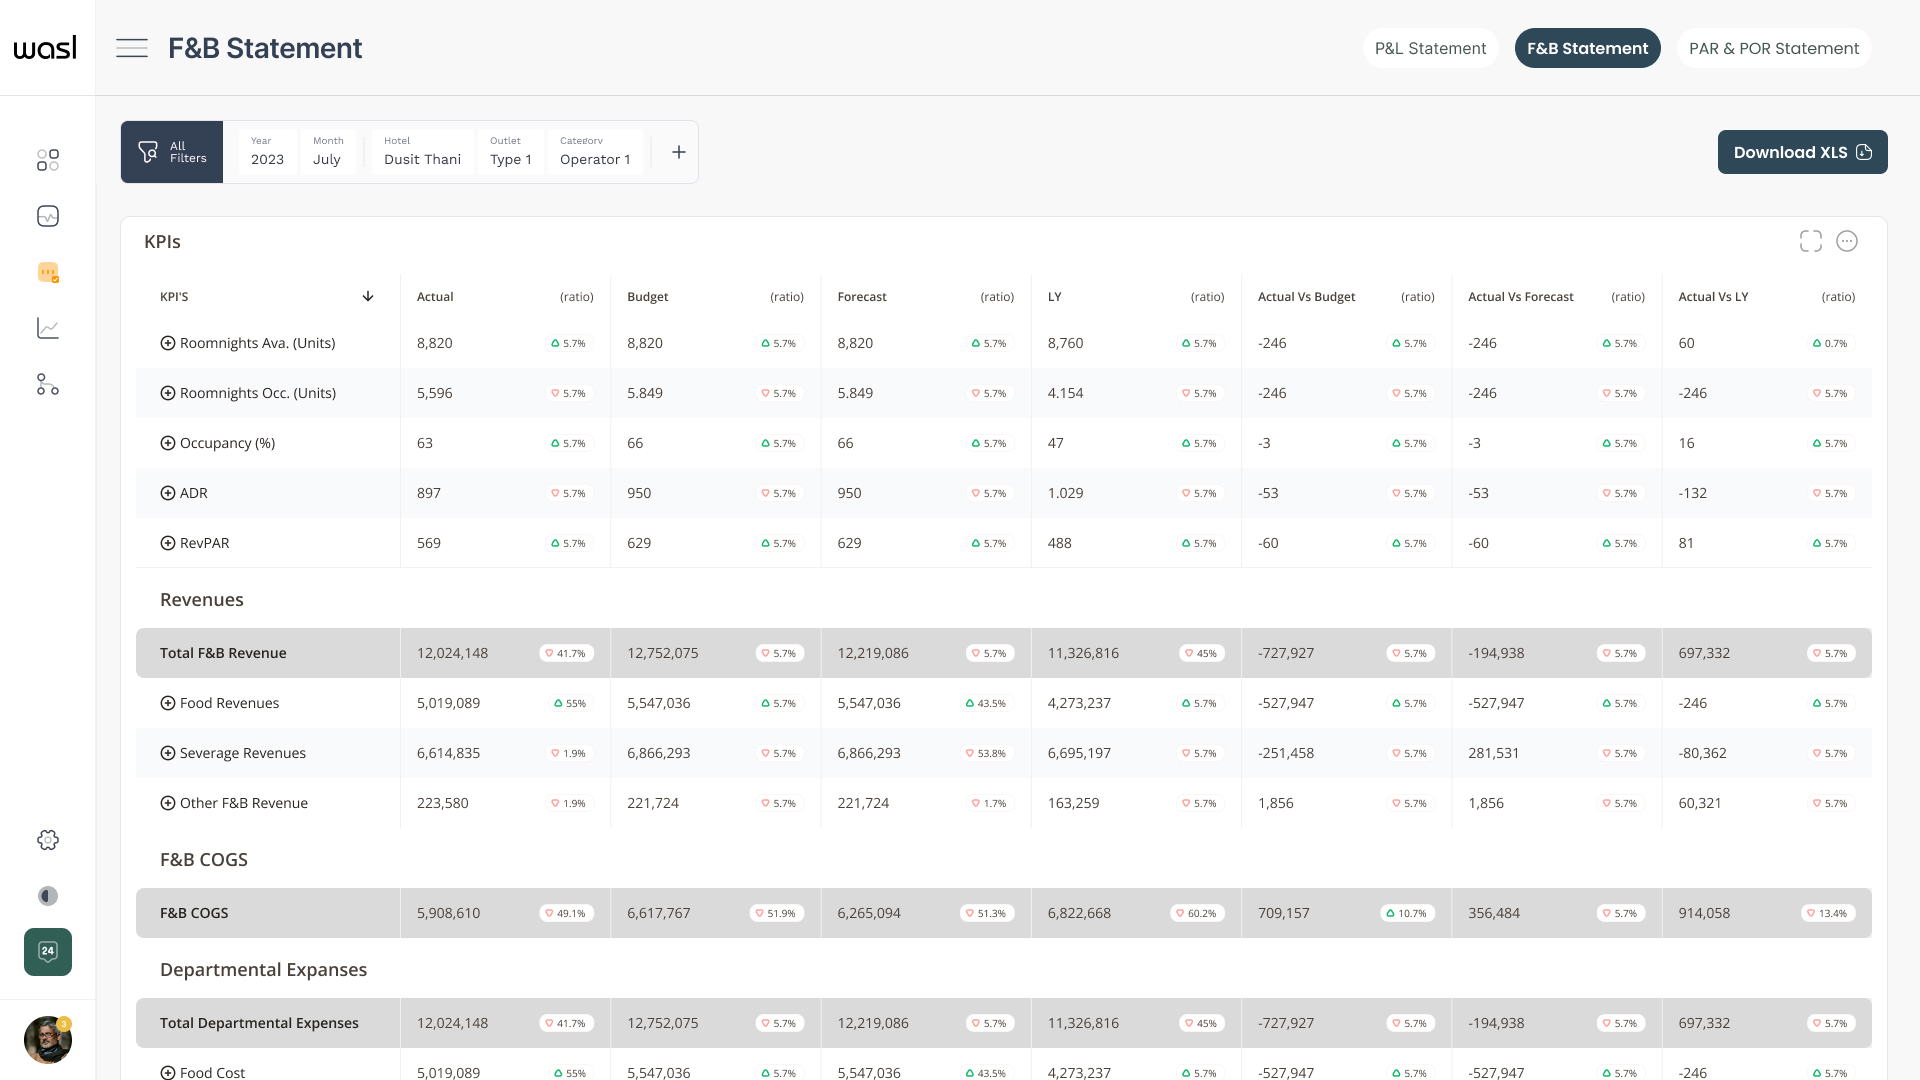The image size is (1920, 1080).
Task: Open settings gear in sidebar
Action: click(48, 840)
